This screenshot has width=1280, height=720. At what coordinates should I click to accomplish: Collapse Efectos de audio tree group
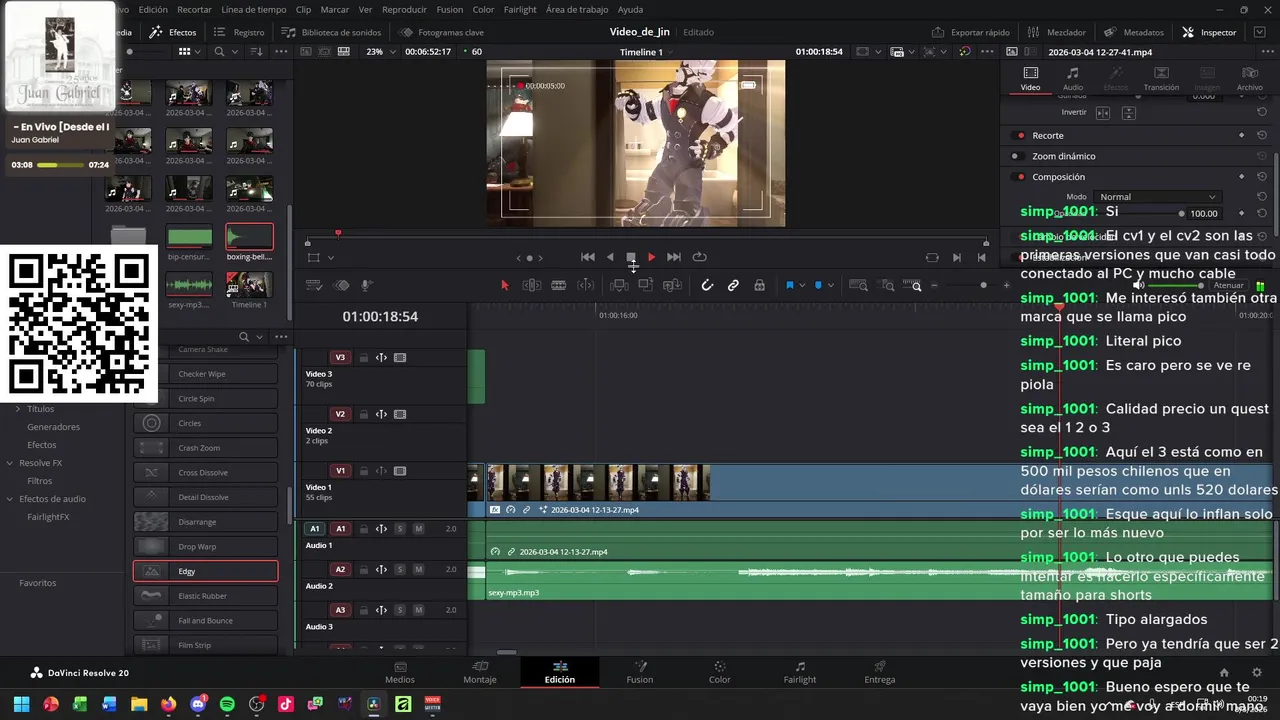pos(9,499)
